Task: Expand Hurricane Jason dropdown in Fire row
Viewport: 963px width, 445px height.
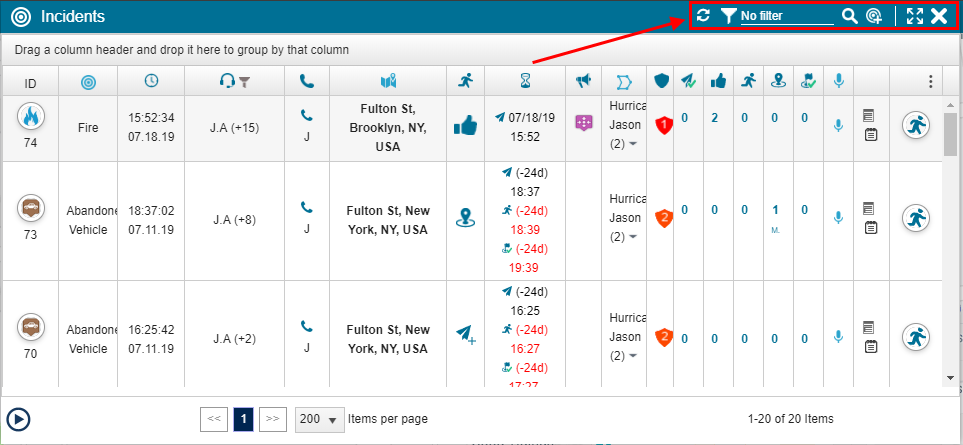Action: 631,143
